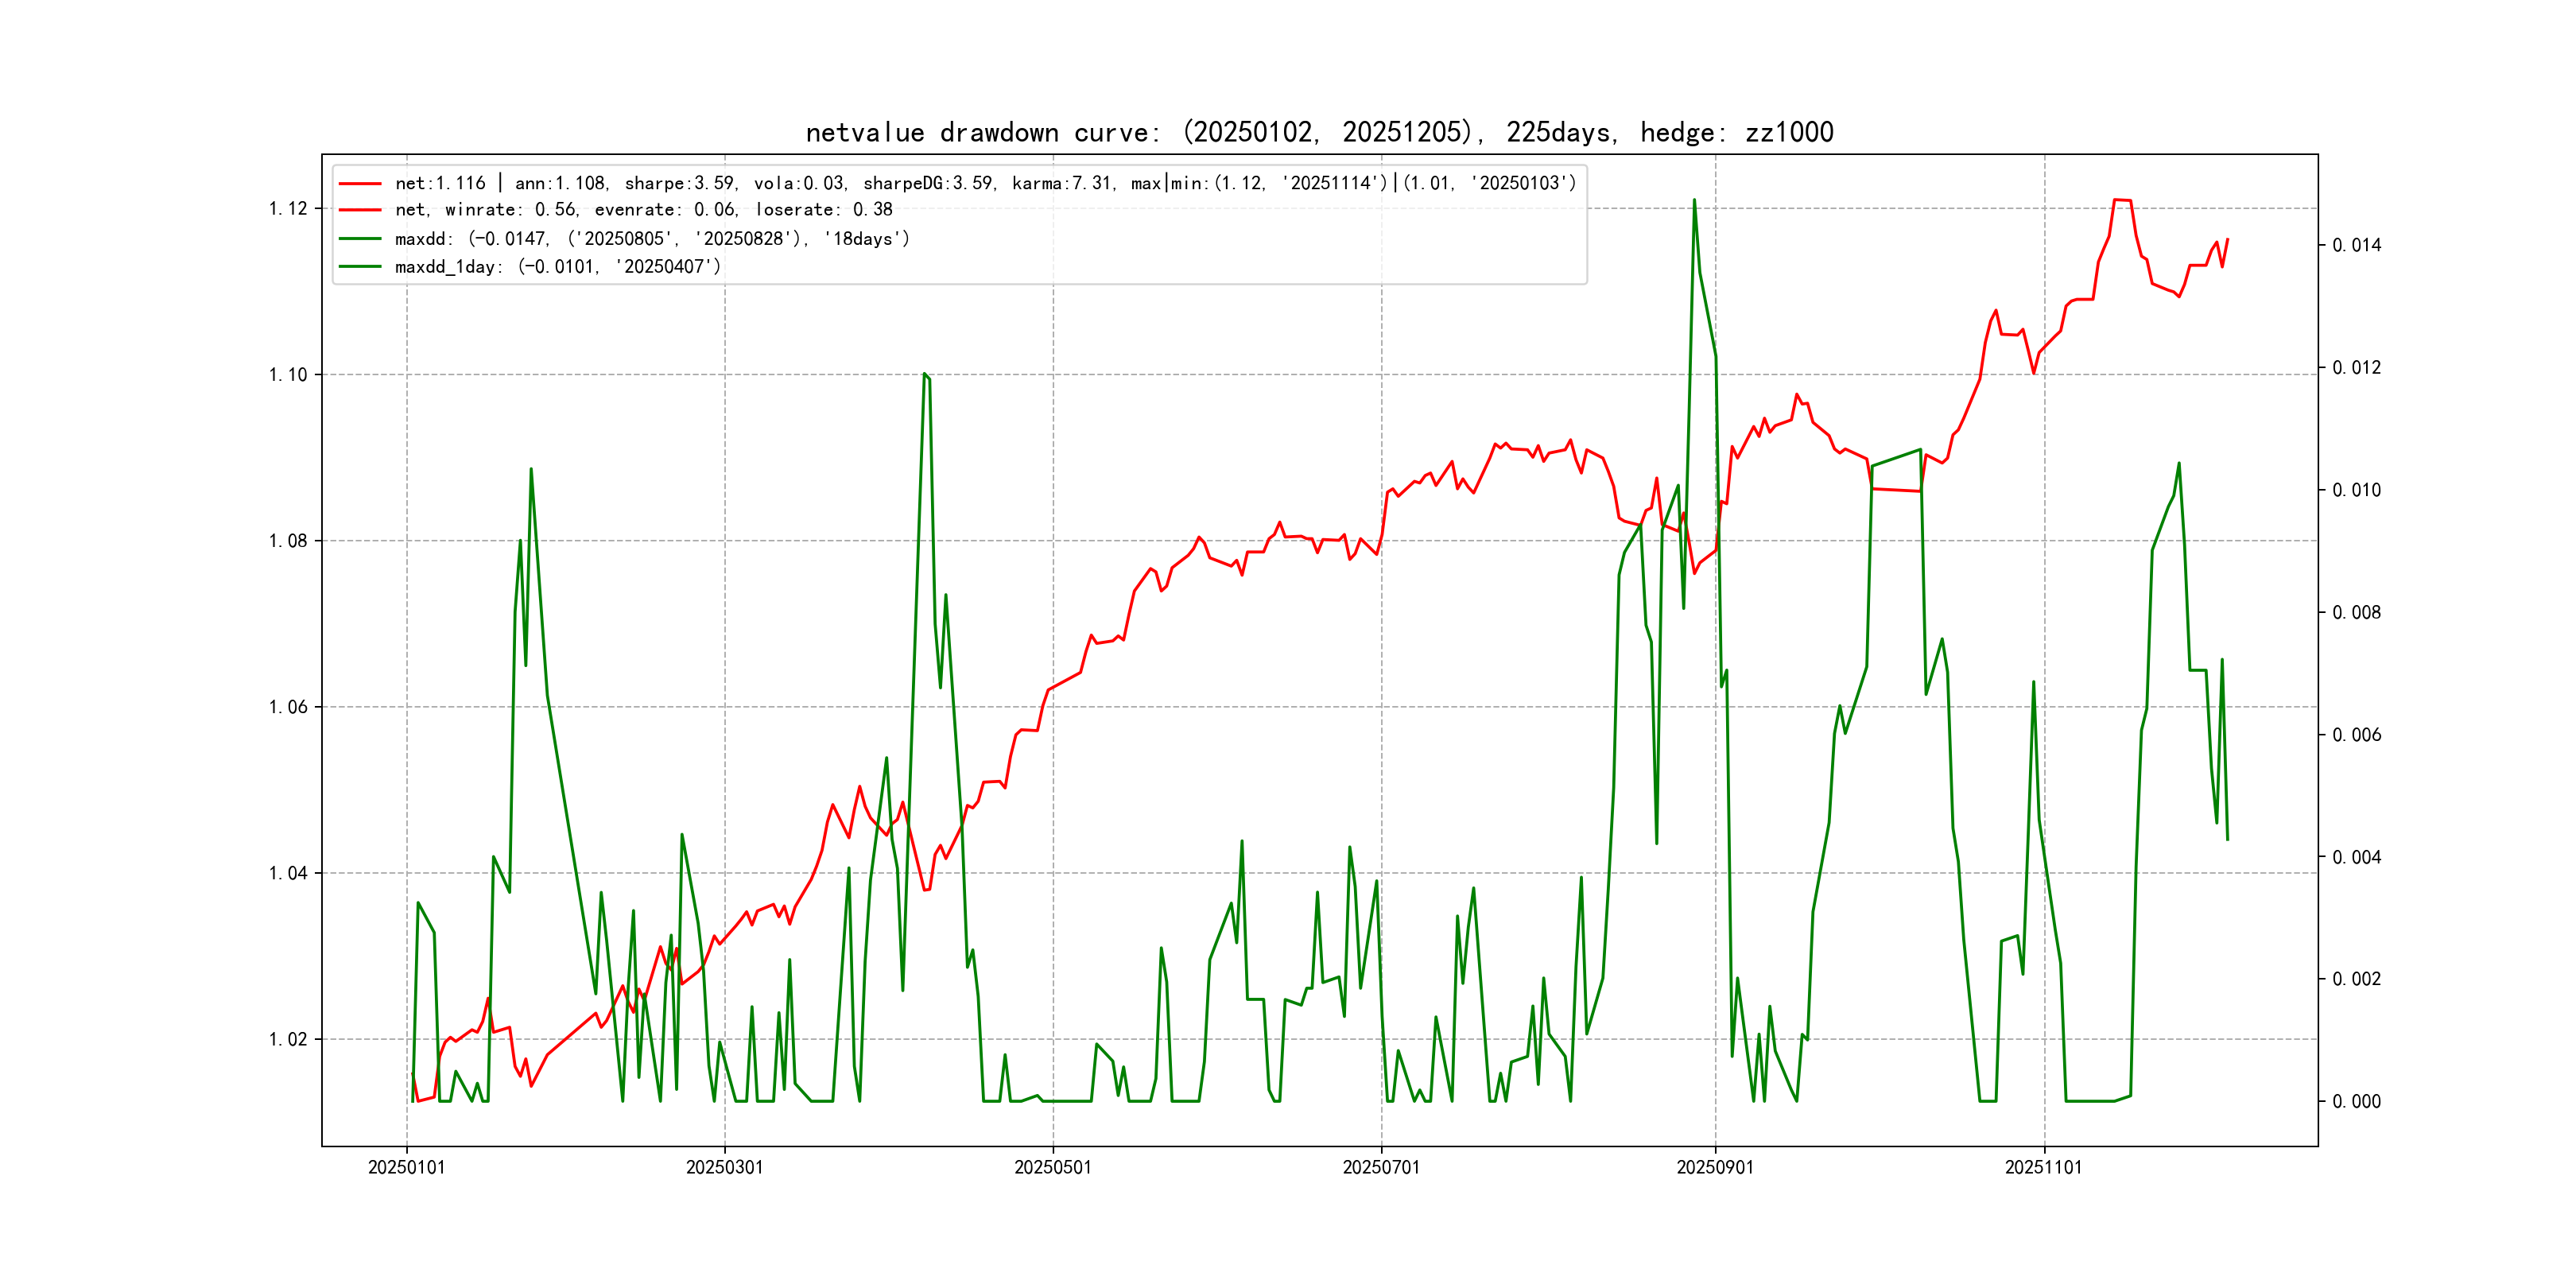Click right y-axis tick label 0.014
2576x1288 pixels.
(2356, 246)
